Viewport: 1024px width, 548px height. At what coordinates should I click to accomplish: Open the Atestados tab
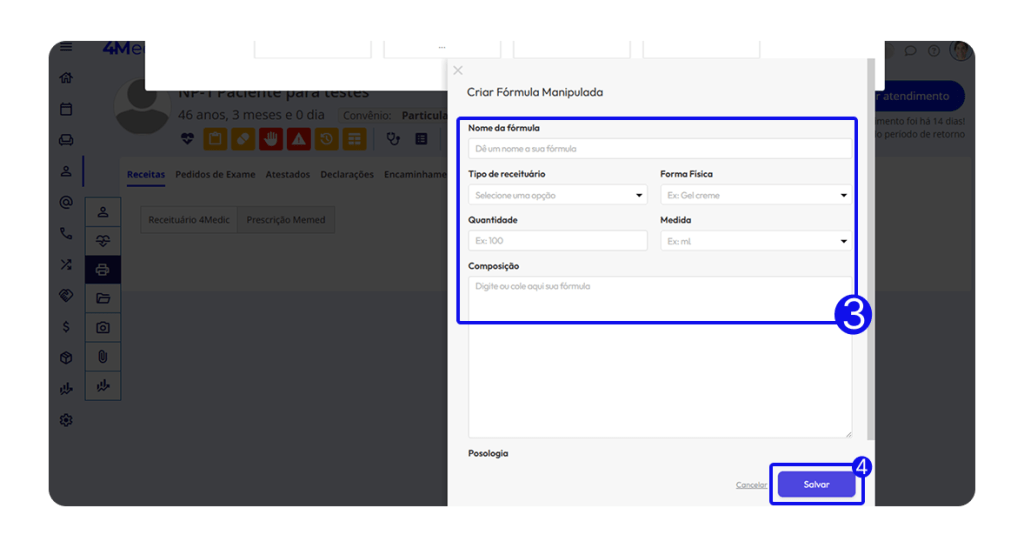[287, 174]
